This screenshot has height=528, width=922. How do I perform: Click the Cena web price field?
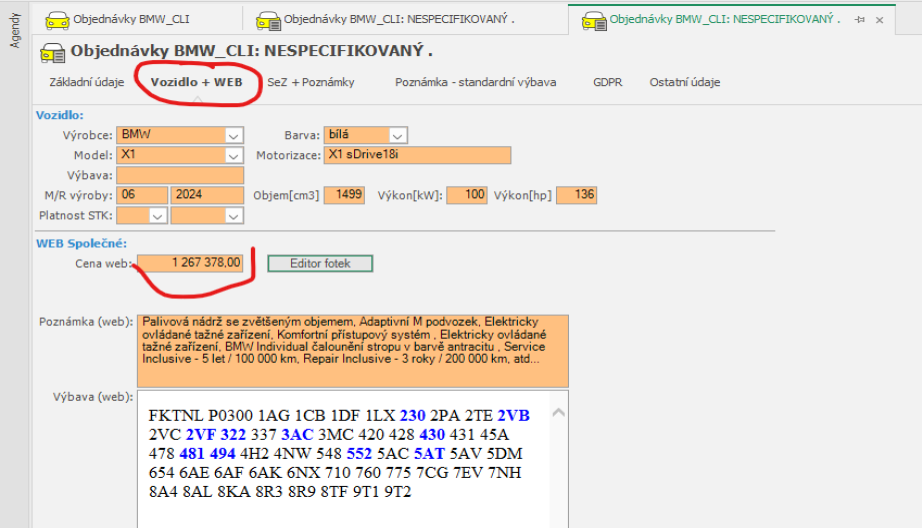click(190, 263)
